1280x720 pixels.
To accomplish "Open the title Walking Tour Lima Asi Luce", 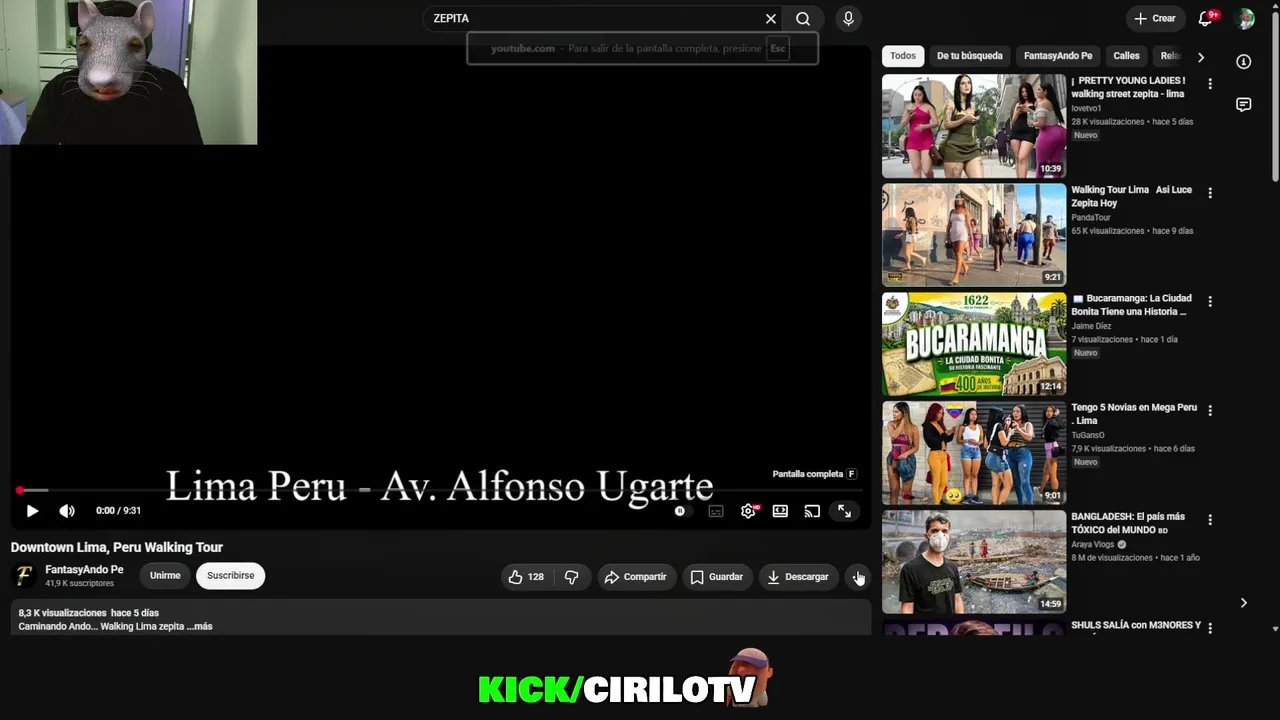I will [1132, 196].
